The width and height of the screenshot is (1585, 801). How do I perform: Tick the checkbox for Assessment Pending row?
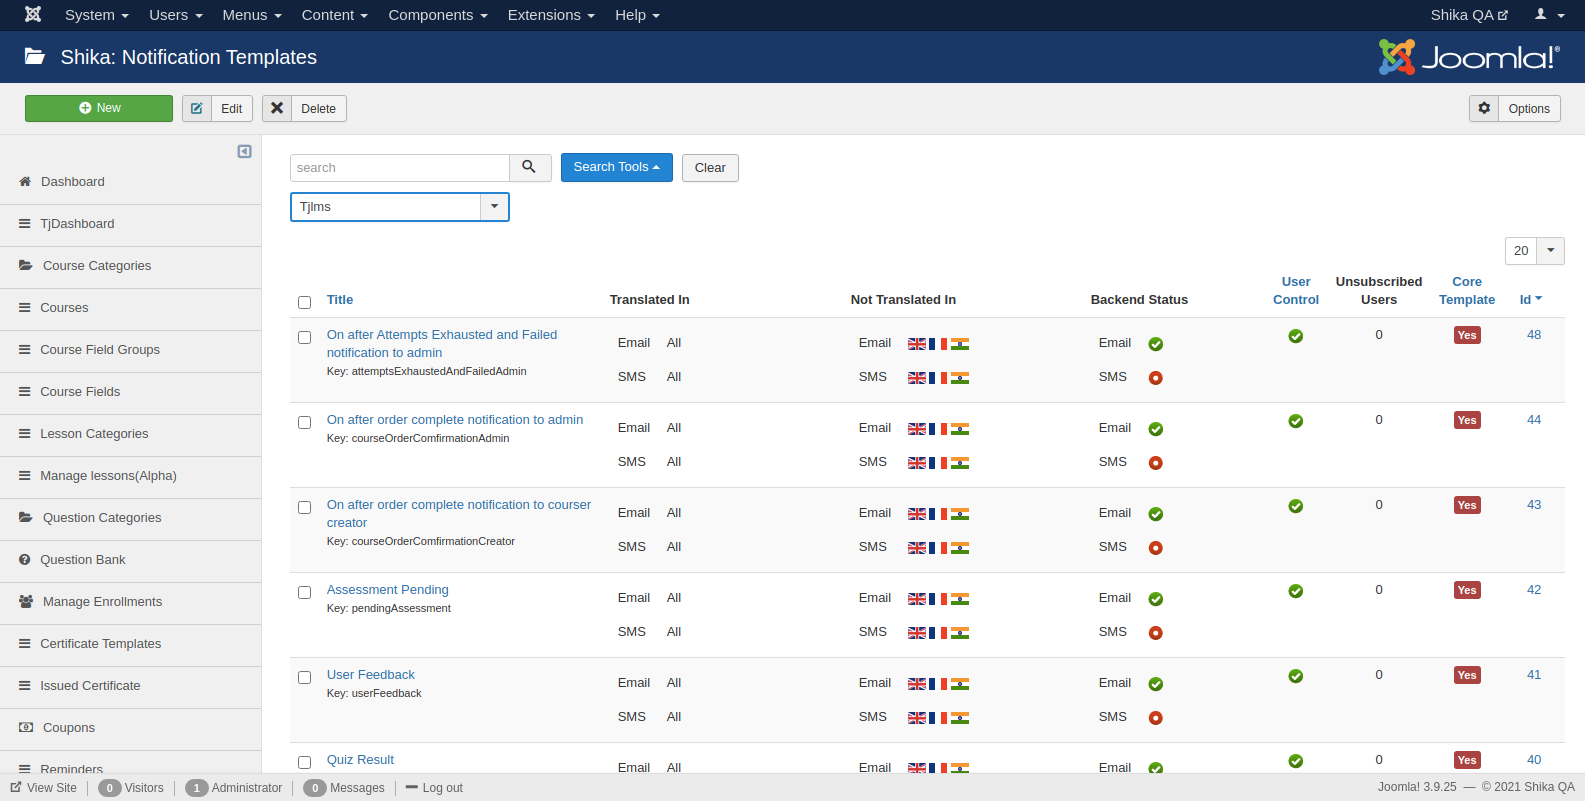point(304,592)
